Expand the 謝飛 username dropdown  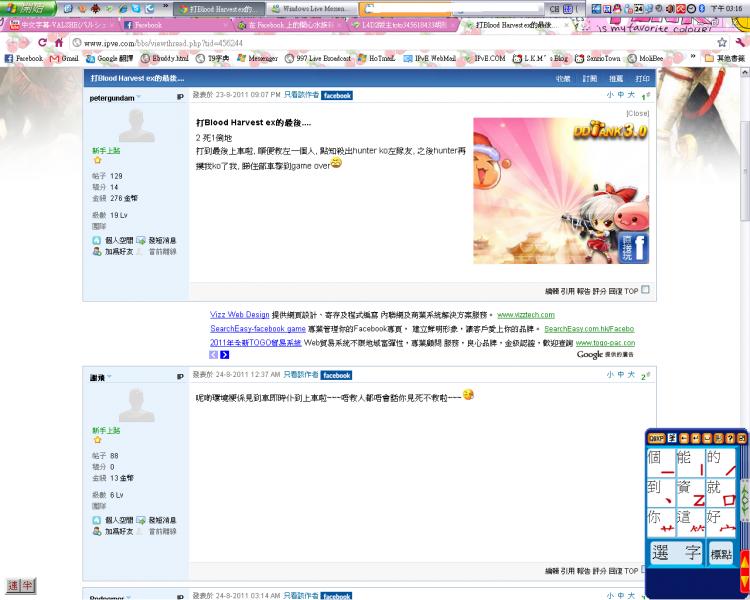pos(109,378)
